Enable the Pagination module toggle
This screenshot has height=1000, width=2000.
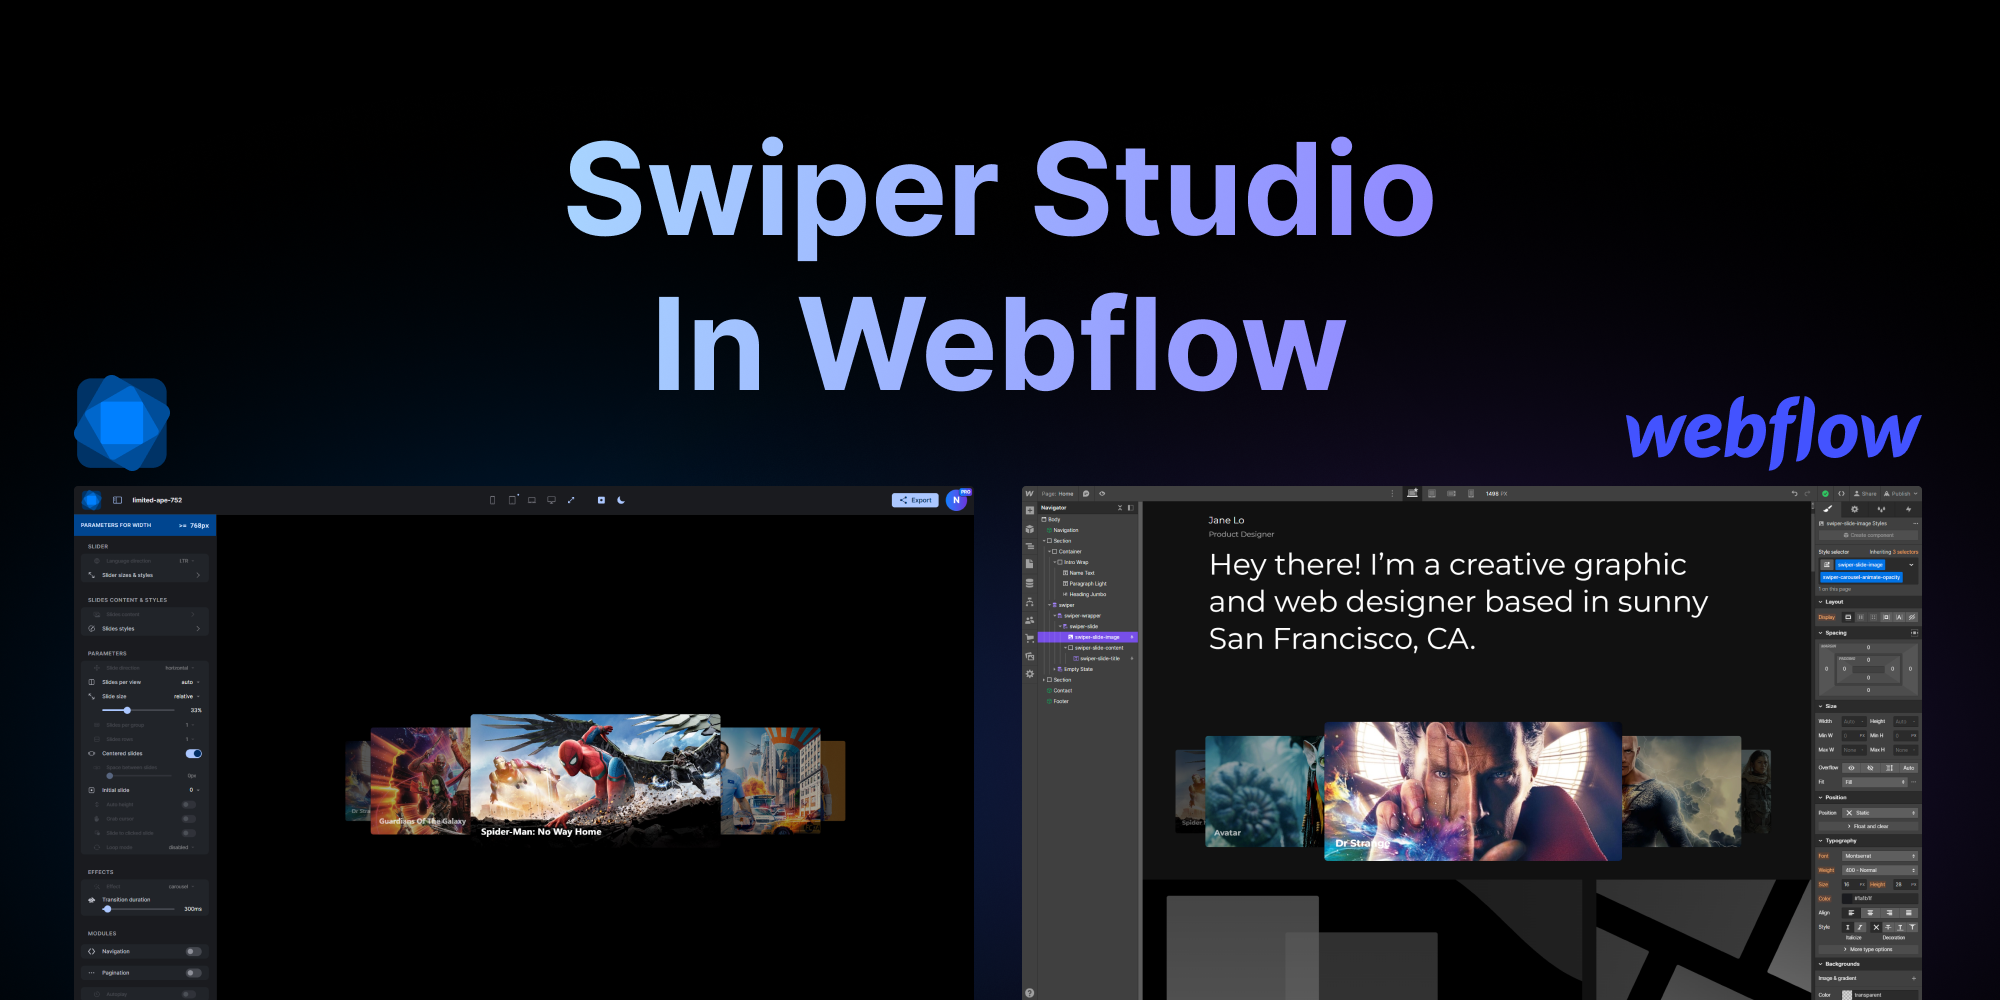(194, 973)
